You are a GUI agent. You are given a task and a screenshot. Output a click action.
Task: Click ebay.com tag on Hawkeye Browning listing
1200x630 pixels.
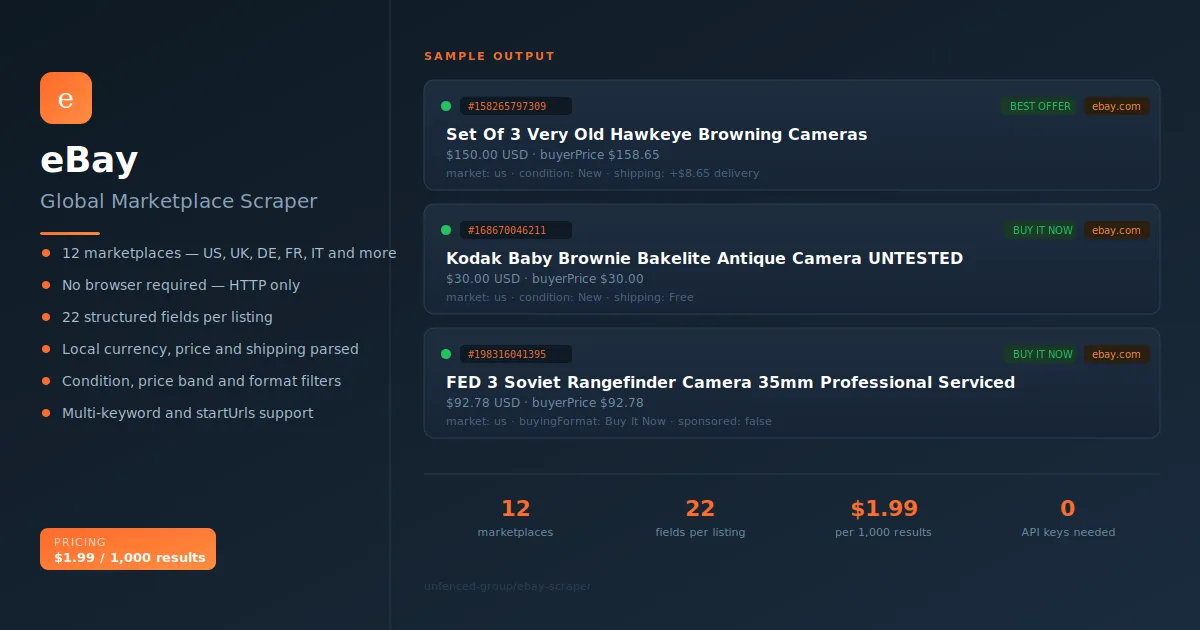pos(1116,106)
